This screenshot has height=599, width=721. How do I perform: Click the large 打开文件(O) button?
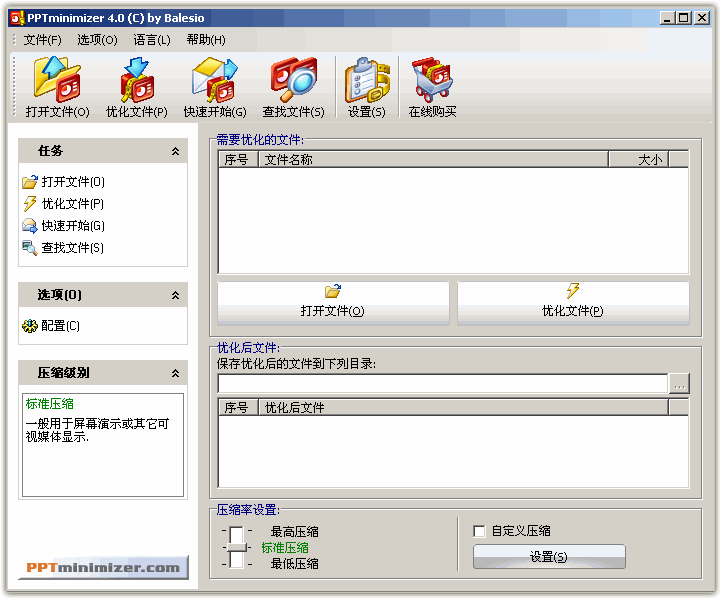click(333, 303)
